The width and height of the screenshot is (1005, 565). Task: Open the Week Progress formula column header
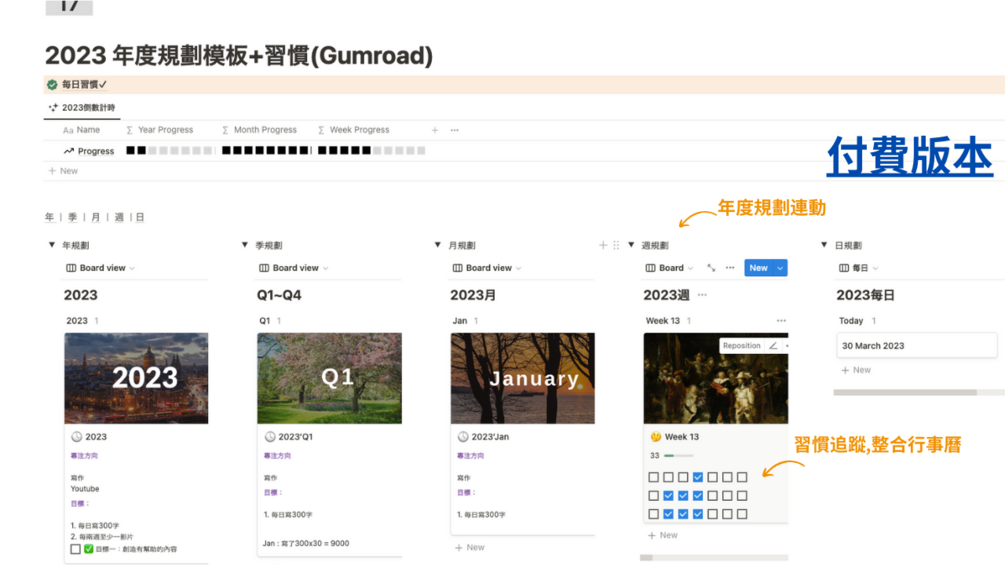354,130
